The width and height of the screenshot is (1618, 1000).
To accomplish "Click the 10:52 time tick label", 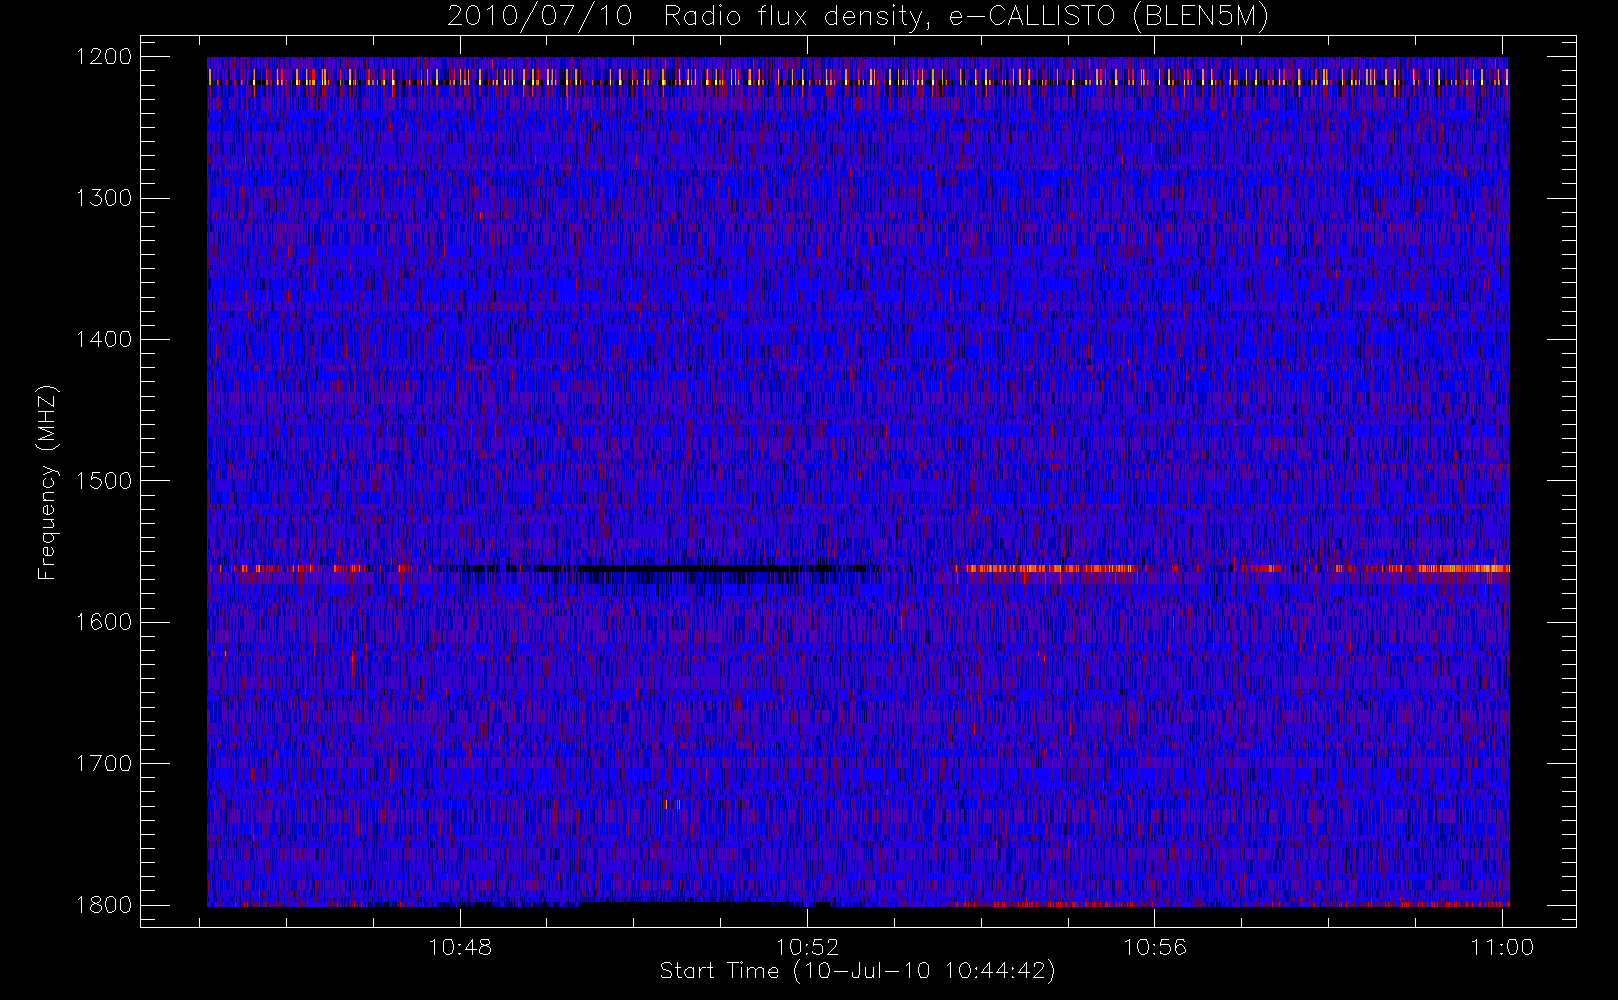I will tap(807, 947).
